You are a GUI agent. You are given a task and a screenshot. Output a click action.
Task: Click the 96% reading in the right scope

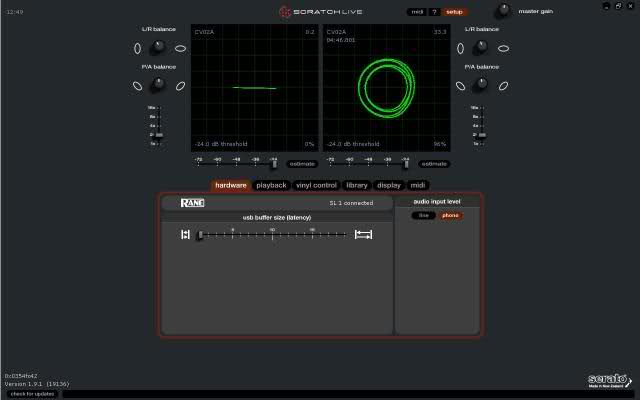440,144
